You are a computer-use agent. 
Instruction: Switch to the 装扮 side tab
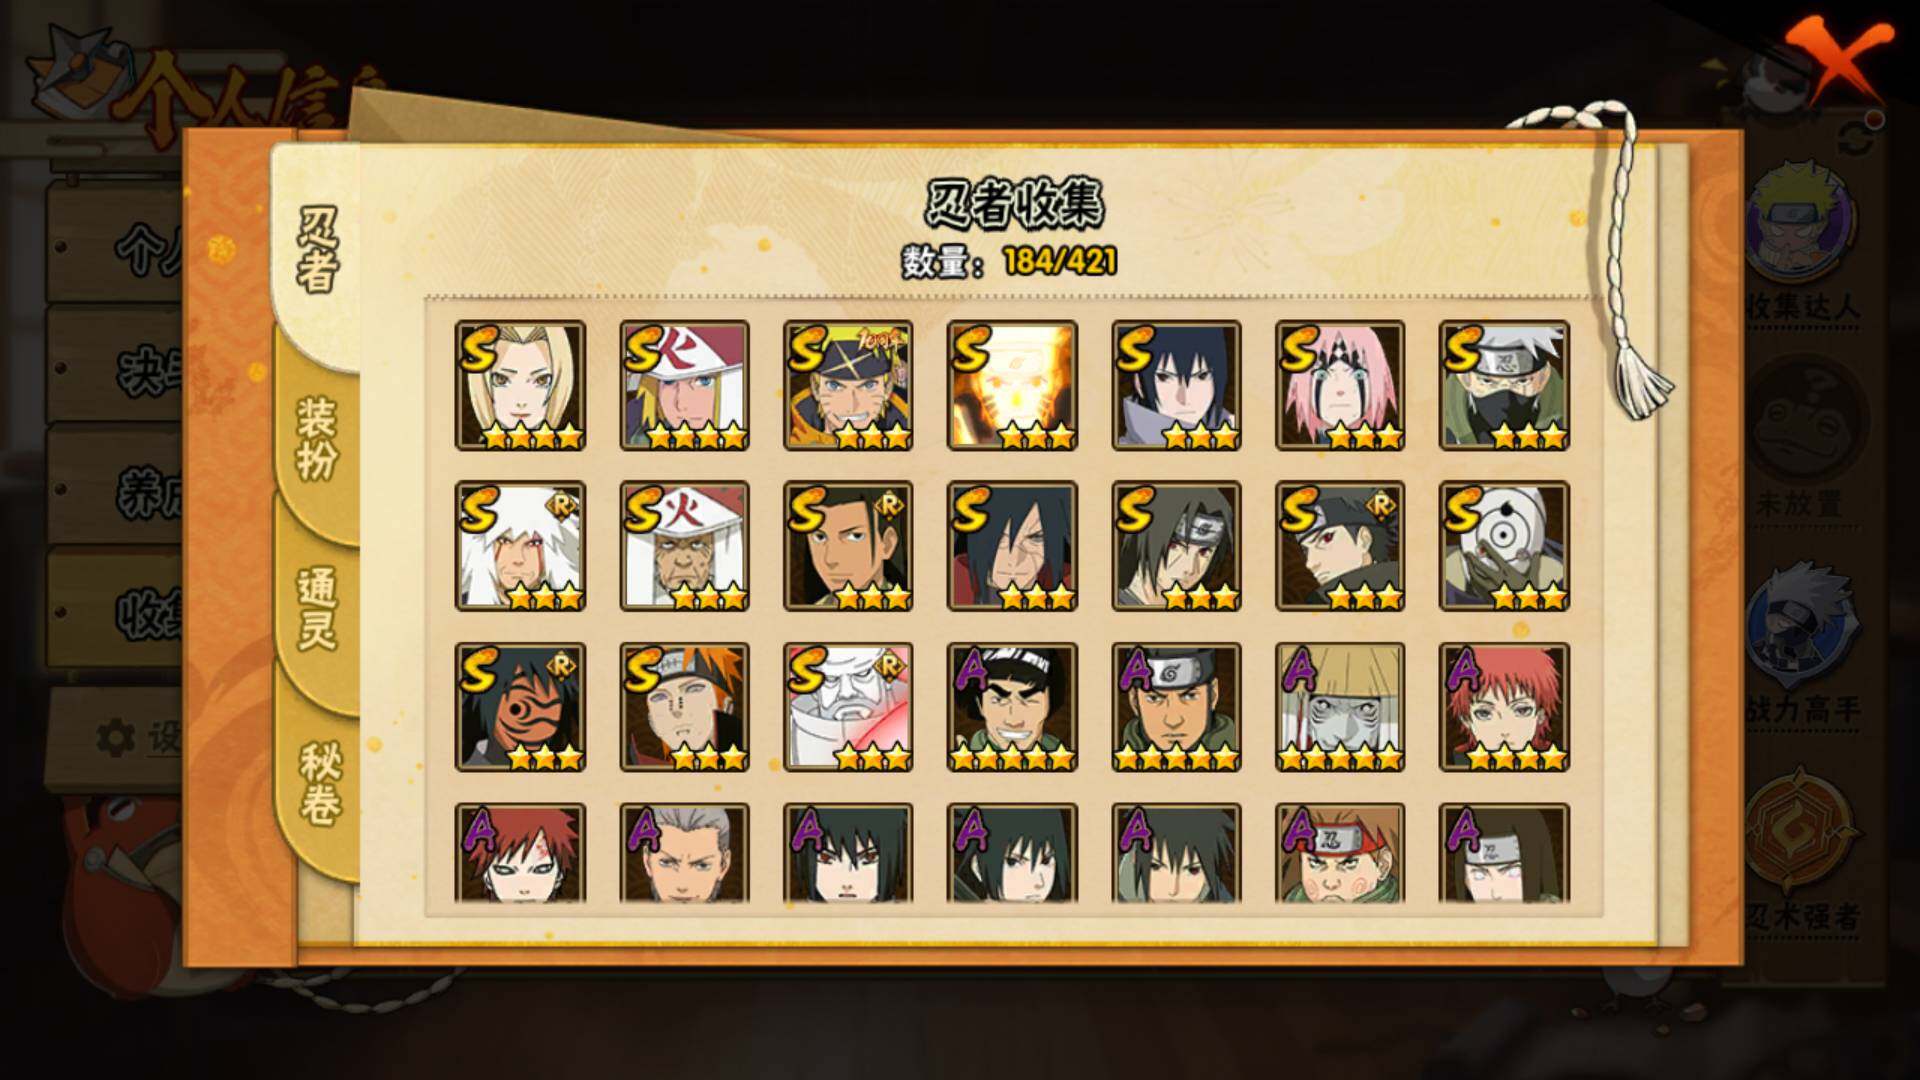pos(316,438)
